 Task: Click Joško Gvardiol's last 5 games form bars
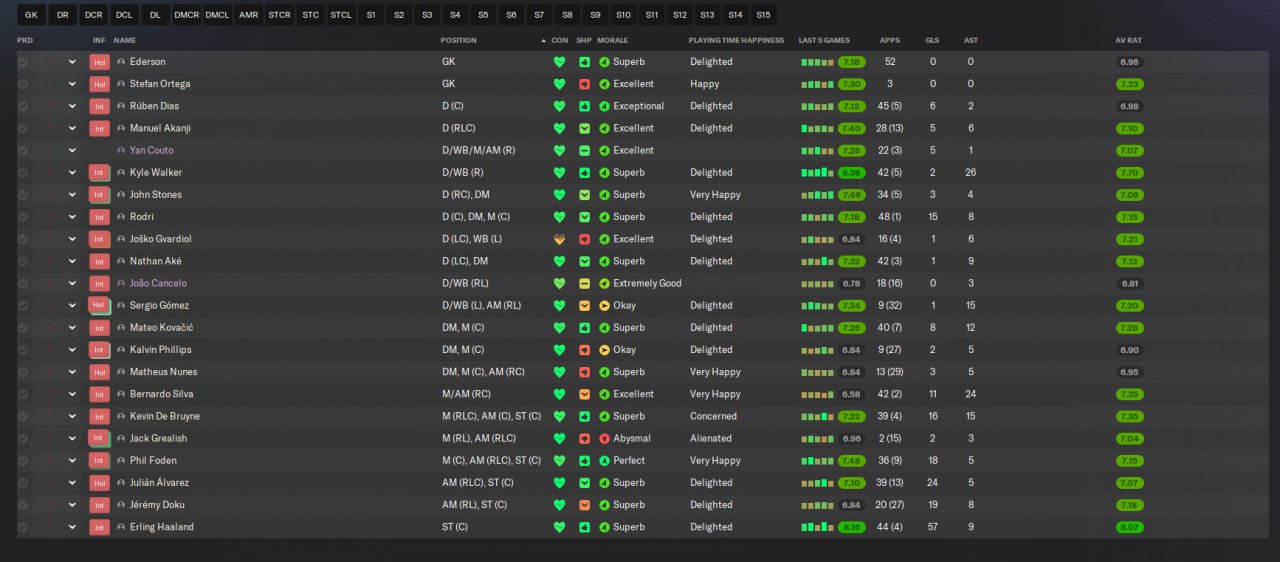(x=817, y=239)
